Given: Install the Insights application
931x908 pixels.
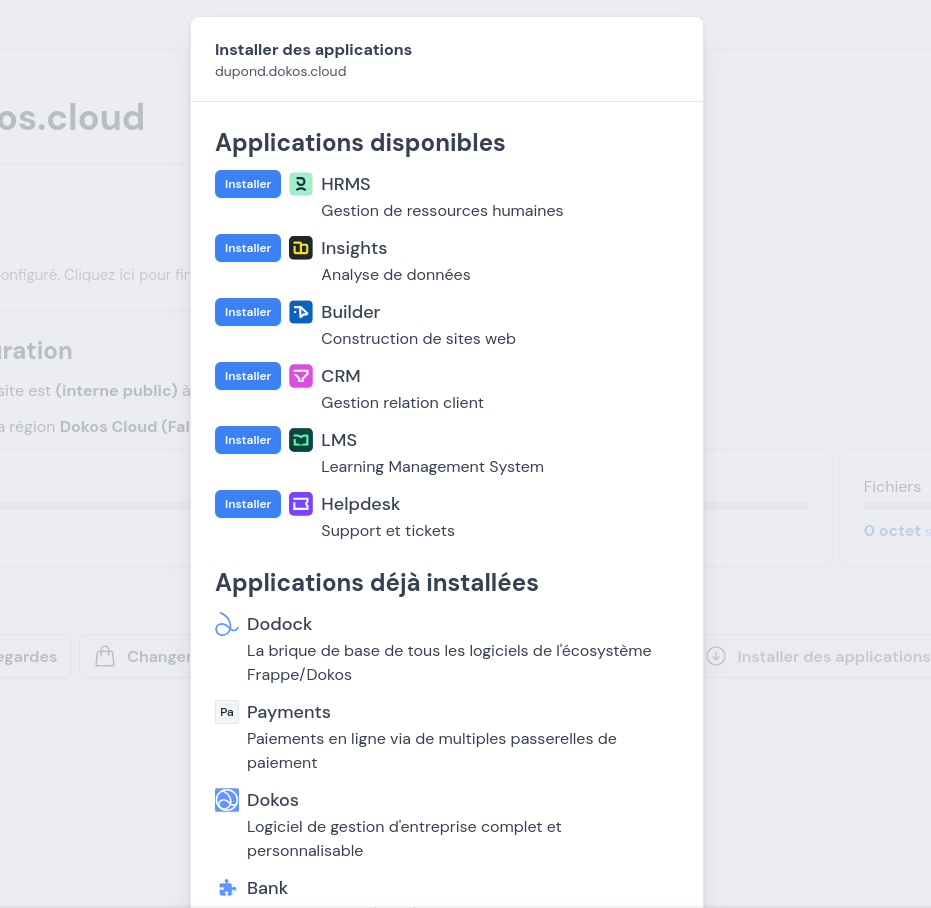Looking at the screenshot, I should click(248, 248).
